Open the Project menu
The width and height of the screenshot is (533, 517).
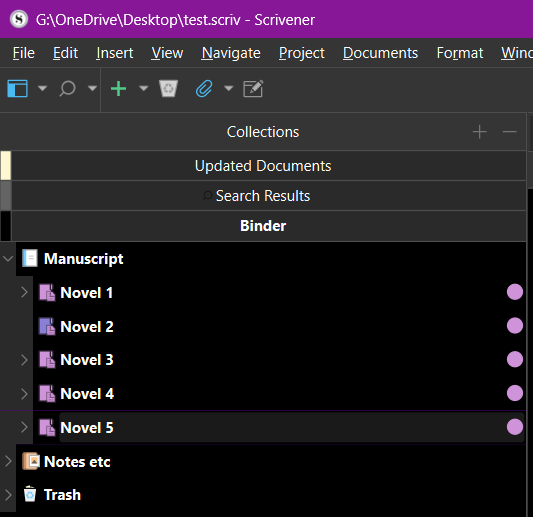(x=302, y=53)
